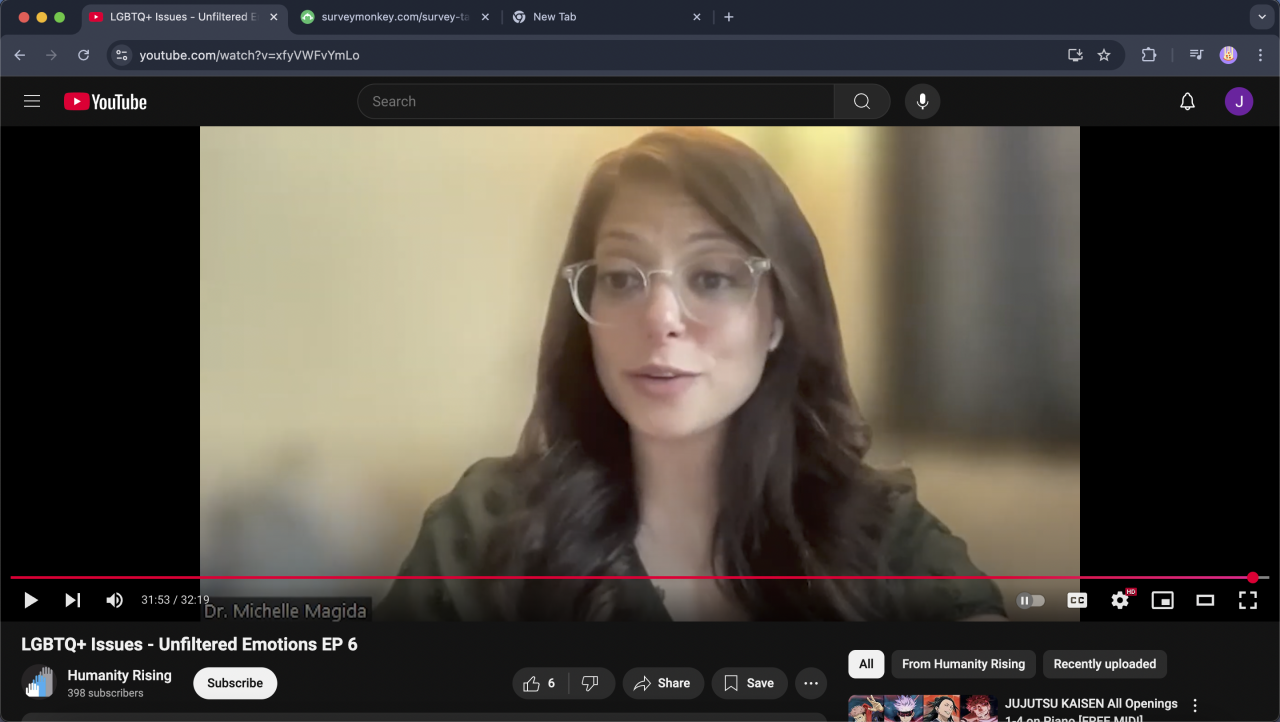Open the notifications bell
Image resolution: width=1280 pixels, height=722 pixels.
point(1187,101)
